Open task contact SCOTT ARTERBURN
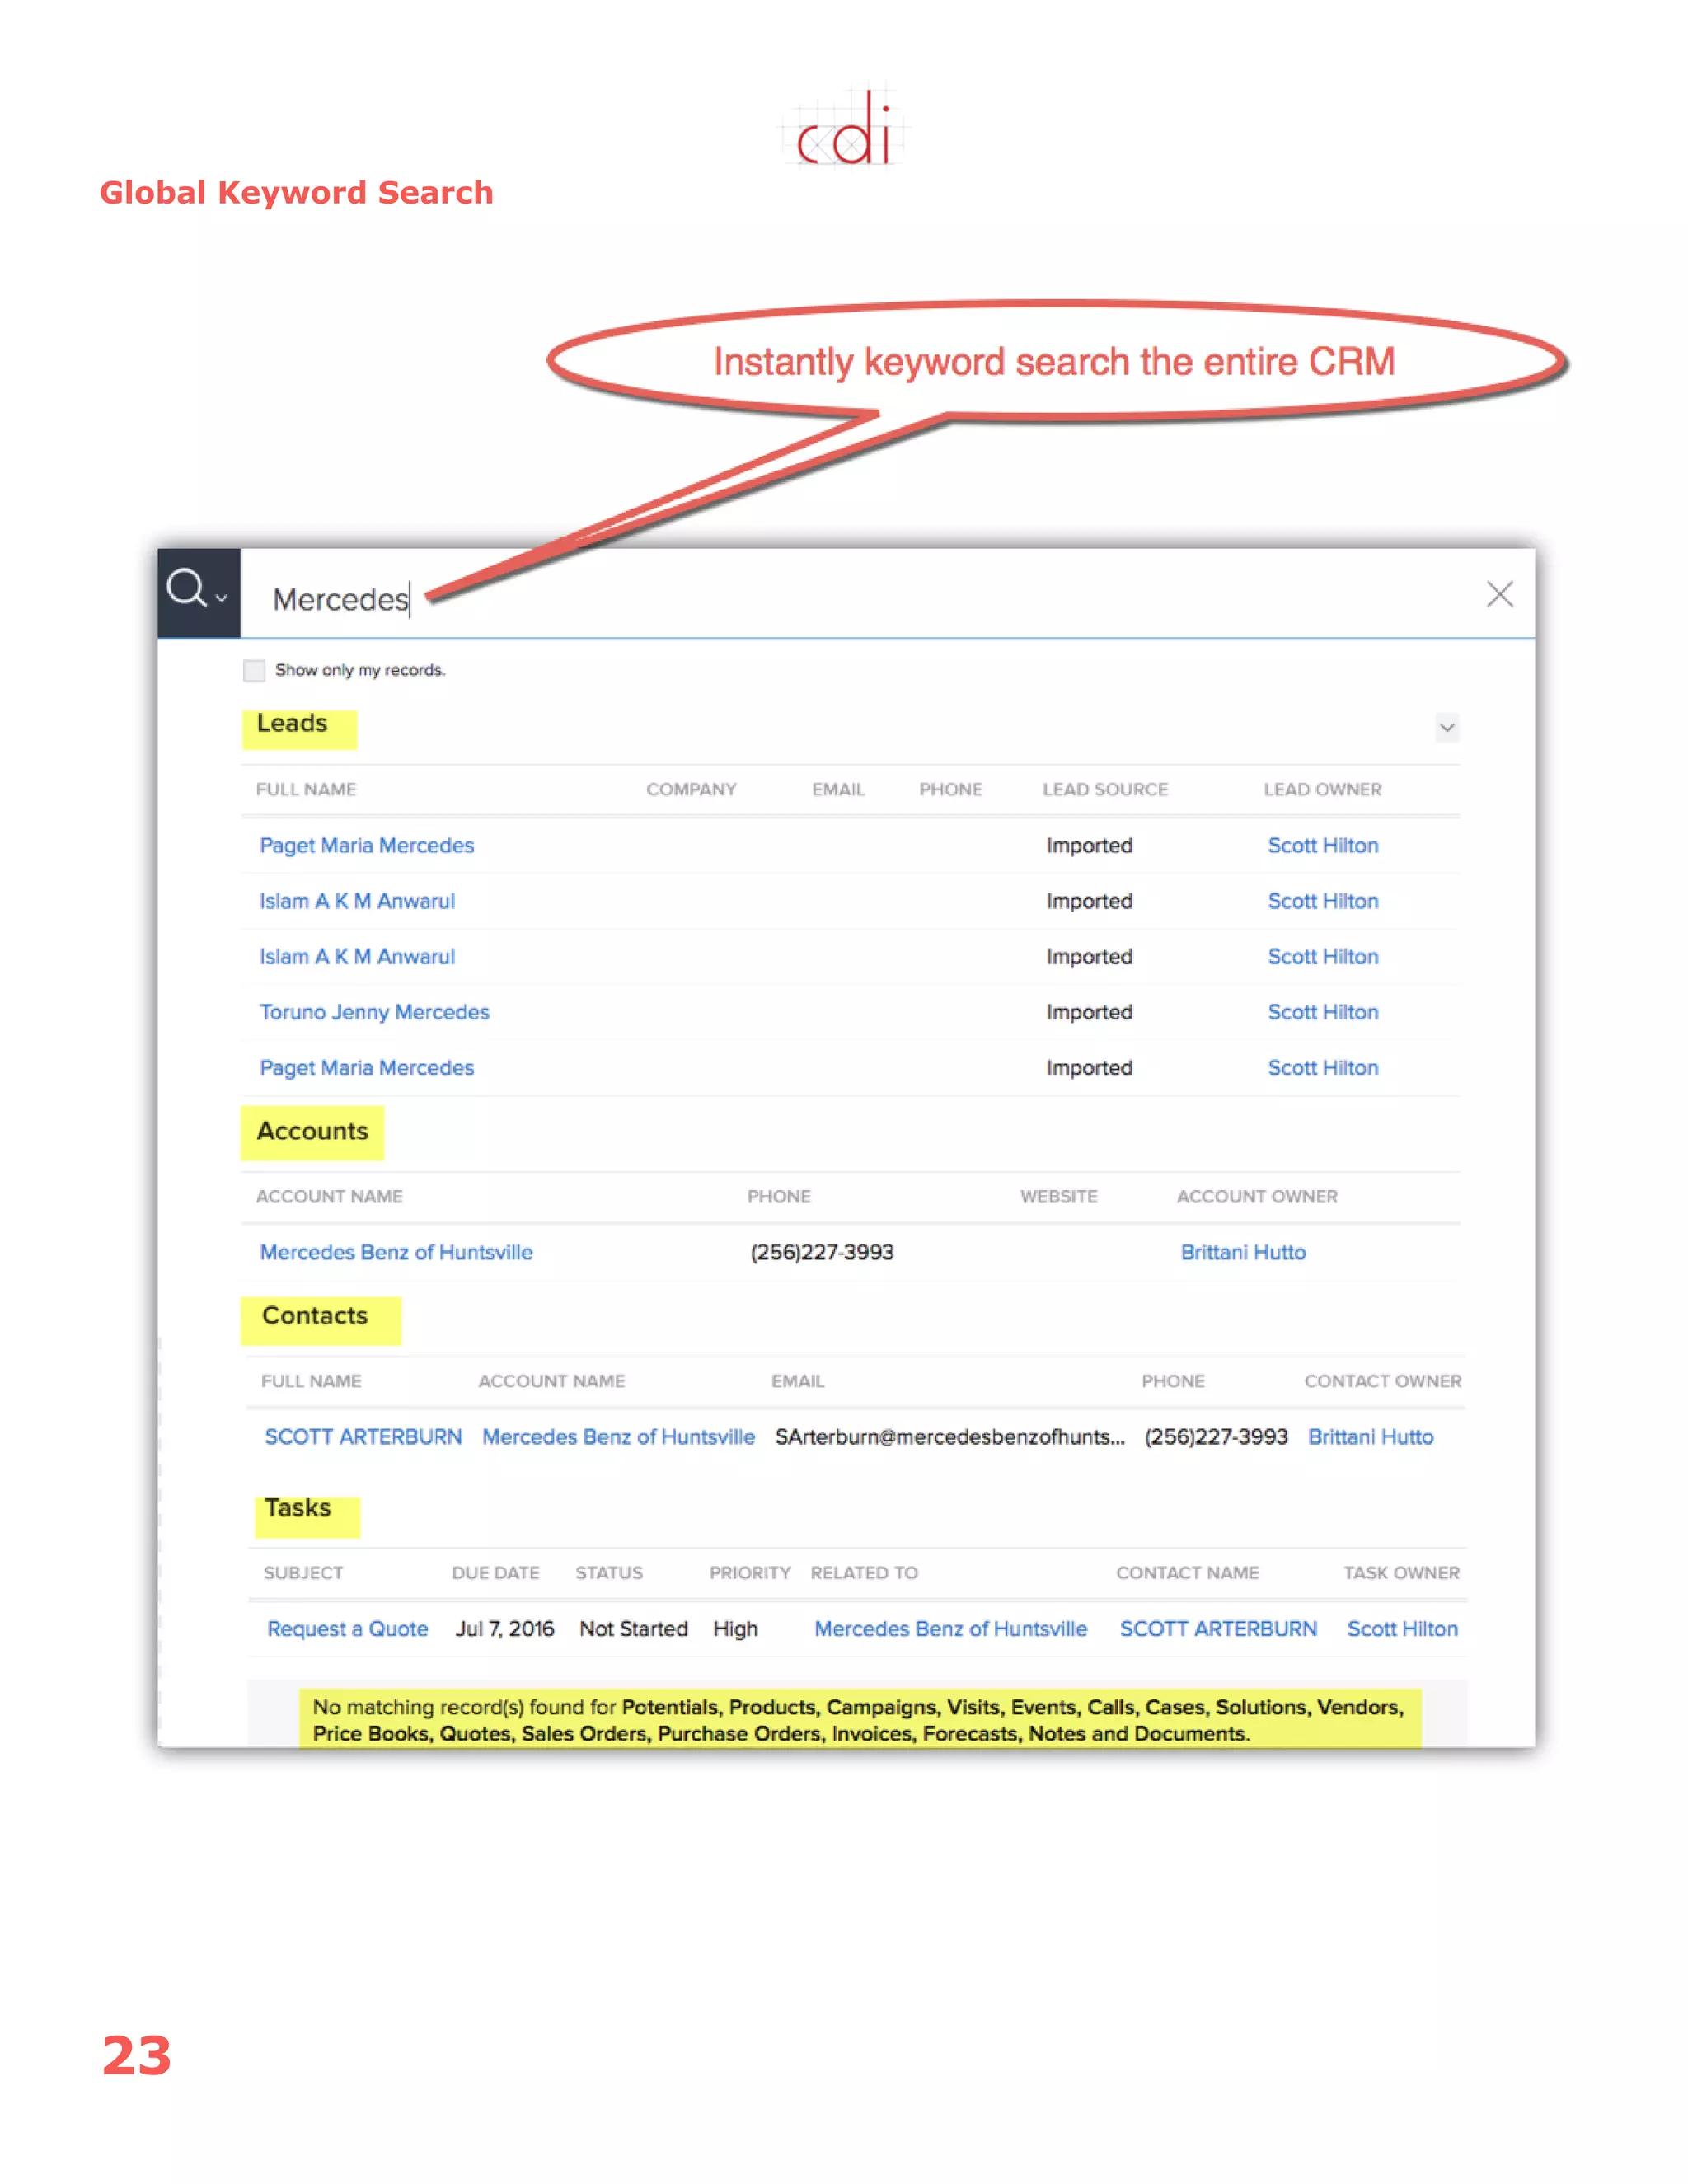 click(x=1218, y=1628)
